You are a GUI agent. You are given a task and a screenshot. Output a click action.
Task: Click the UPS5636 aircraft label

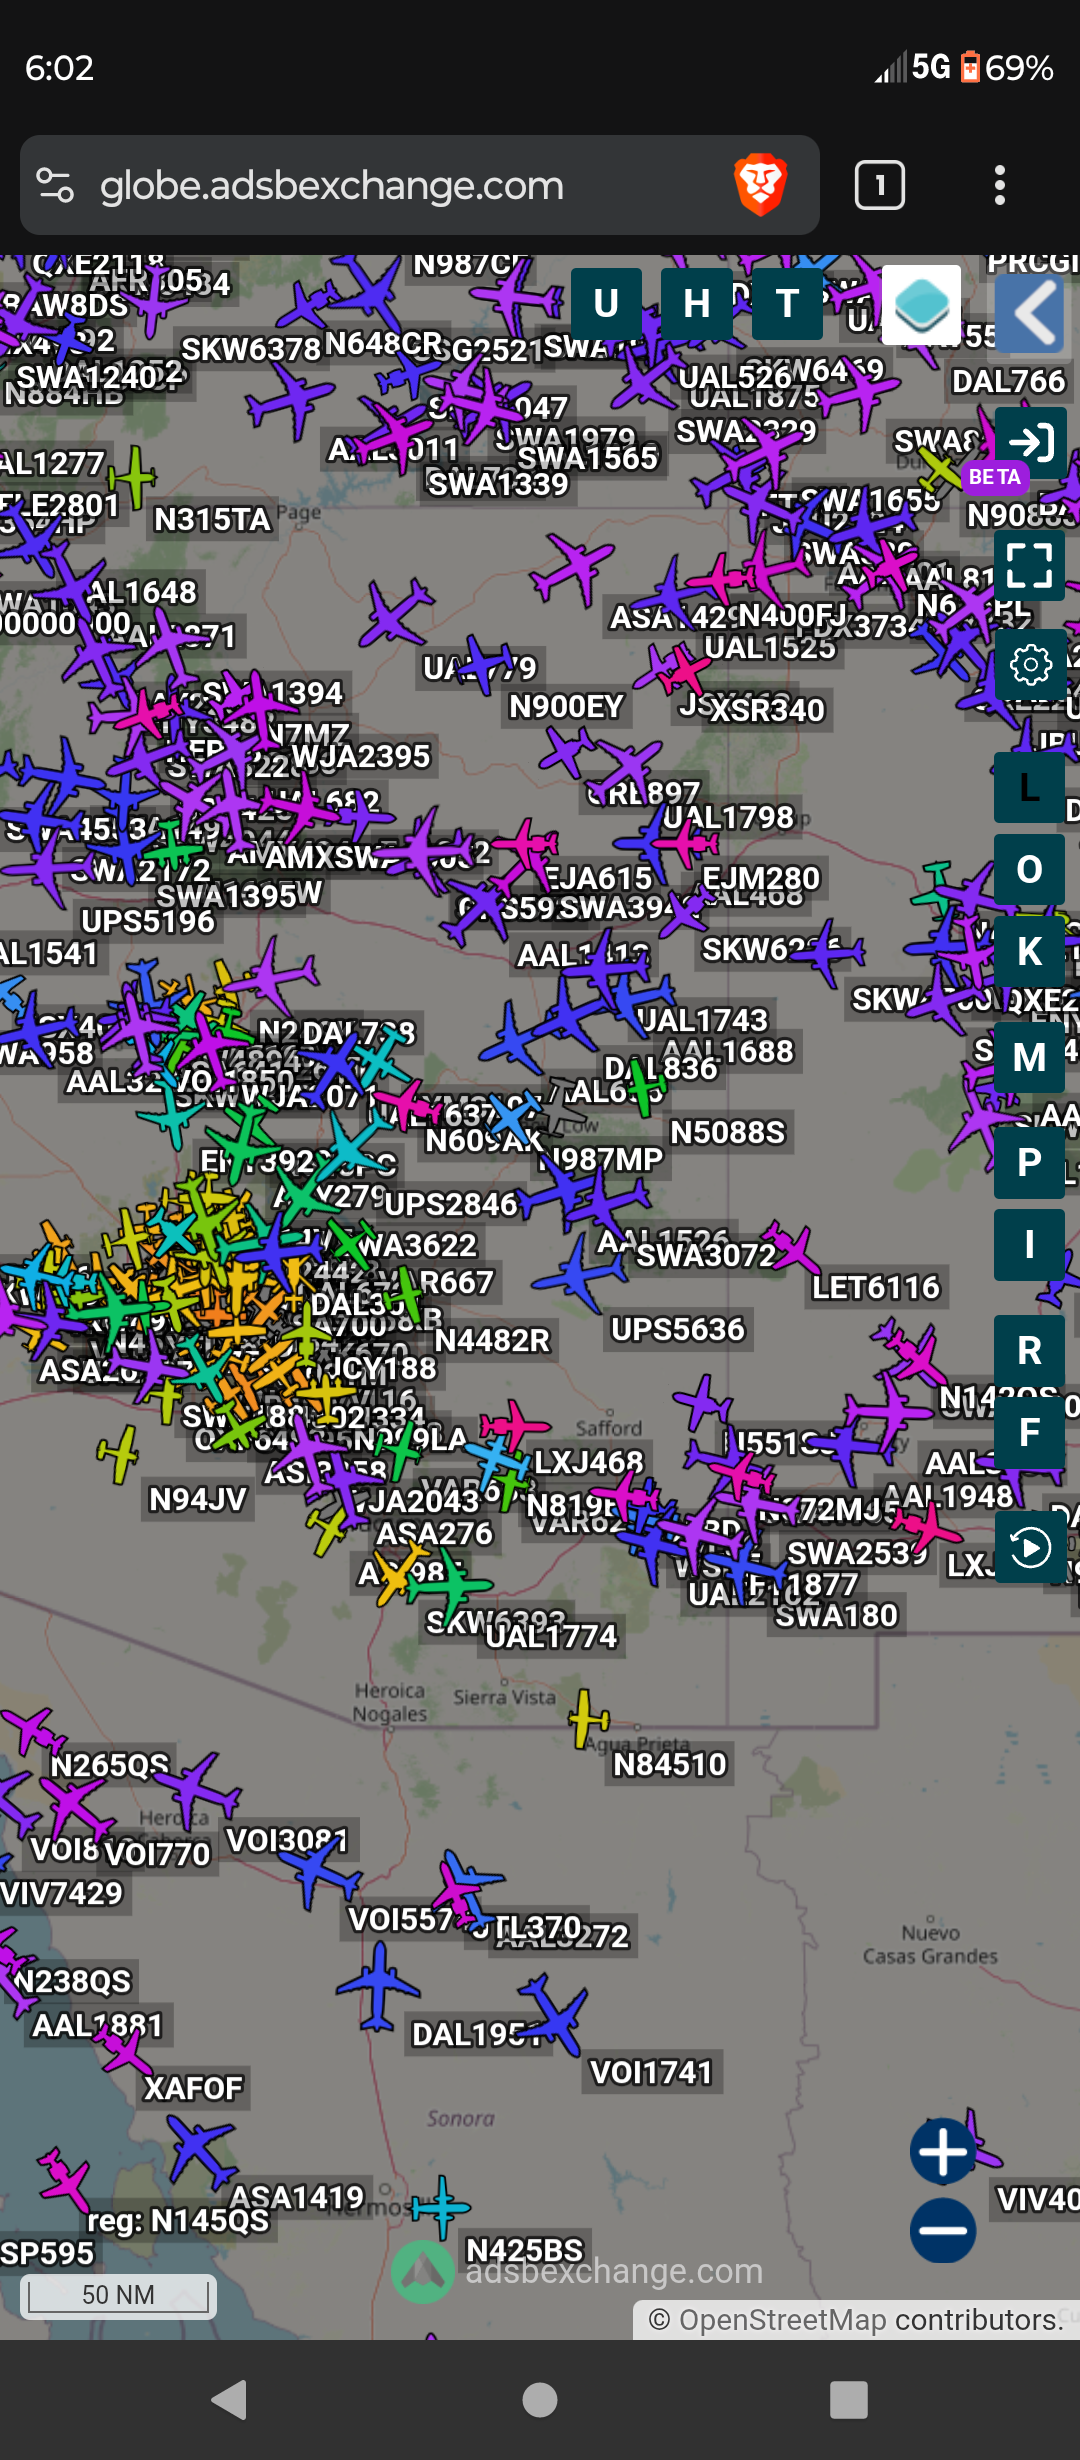pyautogui.click(x=678, y=1329)
